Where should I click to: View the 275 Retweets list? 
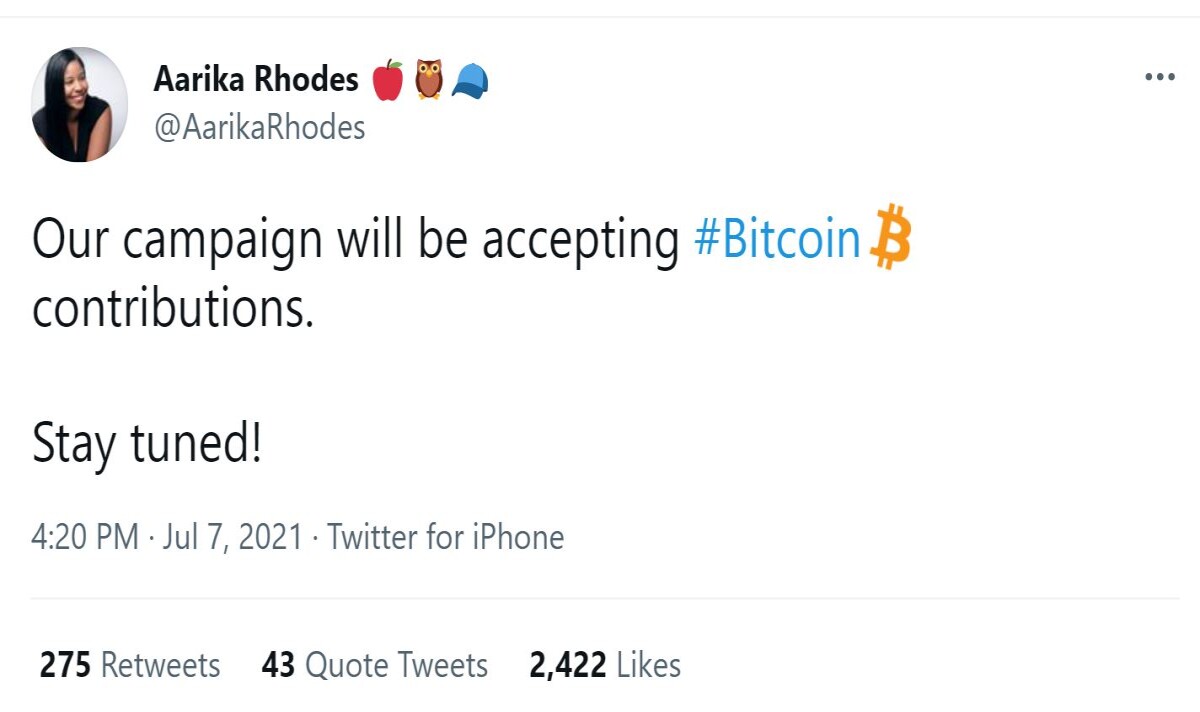click(130, 666)
